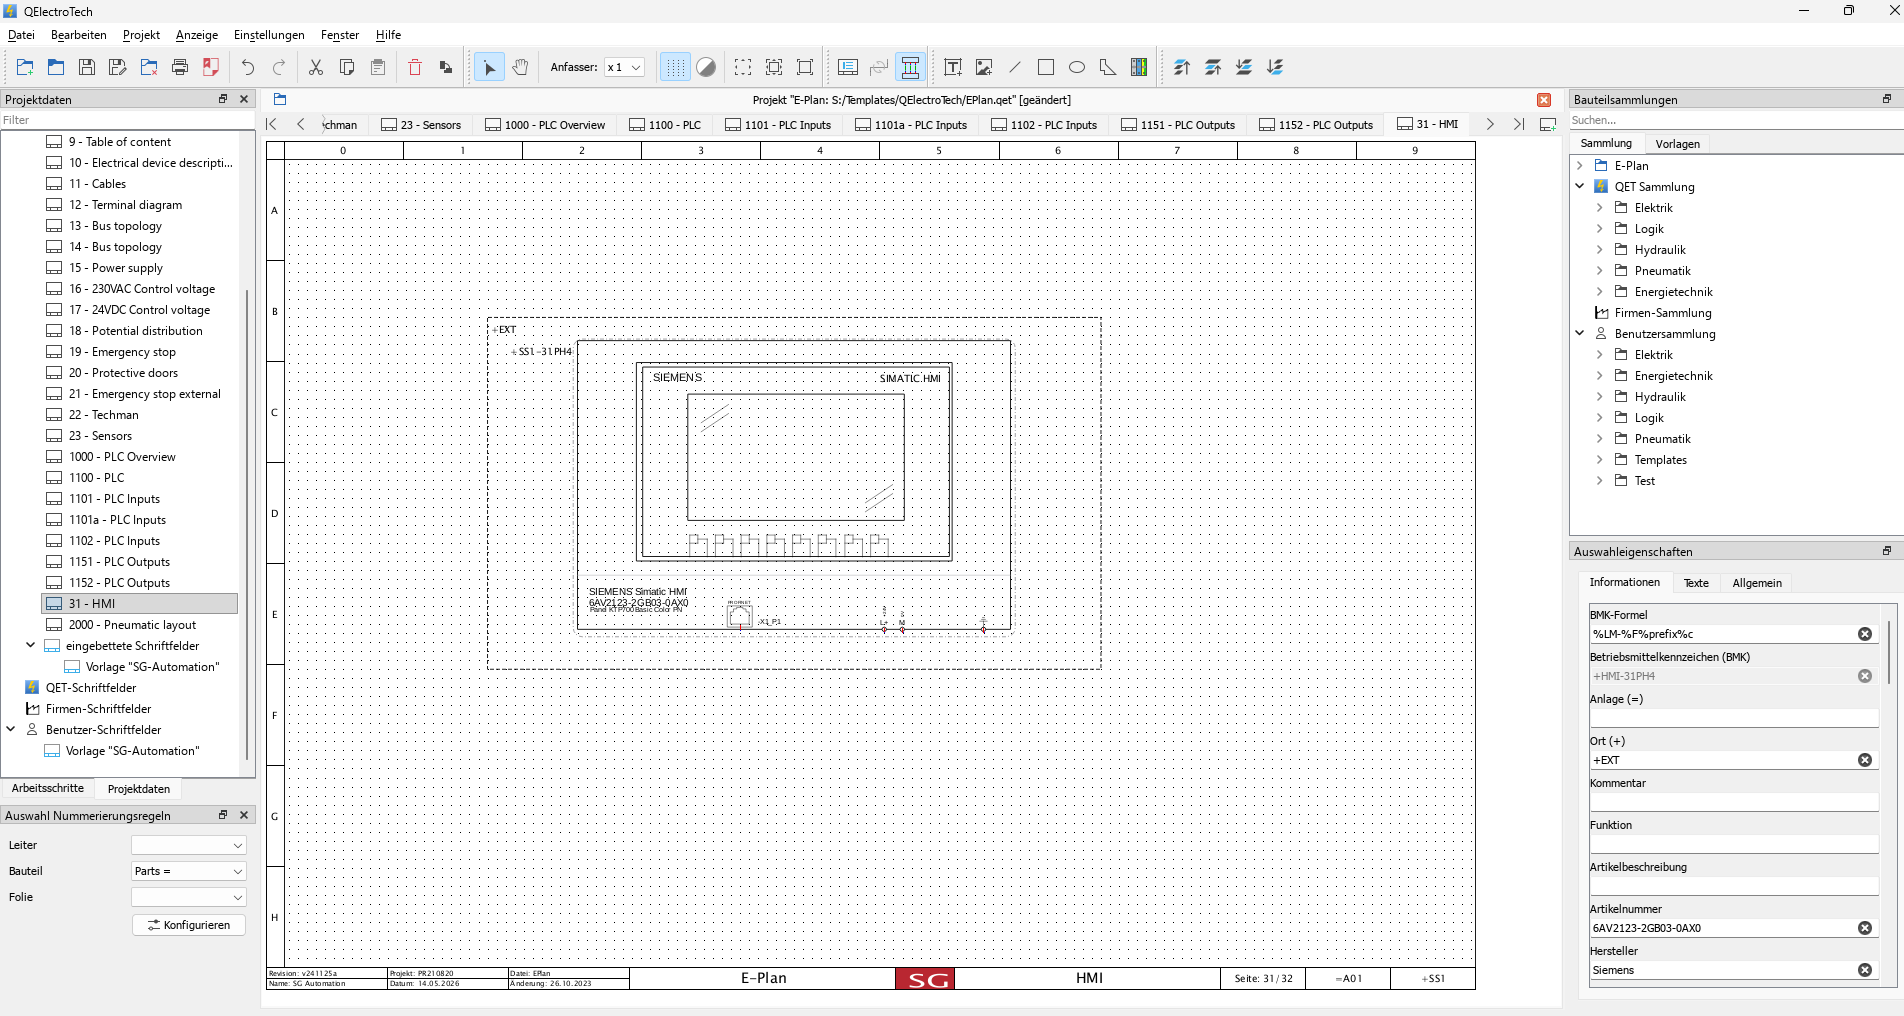1904x1016 pixels.
Task: Select the line drawing tool
Action: click(1015, 67)
